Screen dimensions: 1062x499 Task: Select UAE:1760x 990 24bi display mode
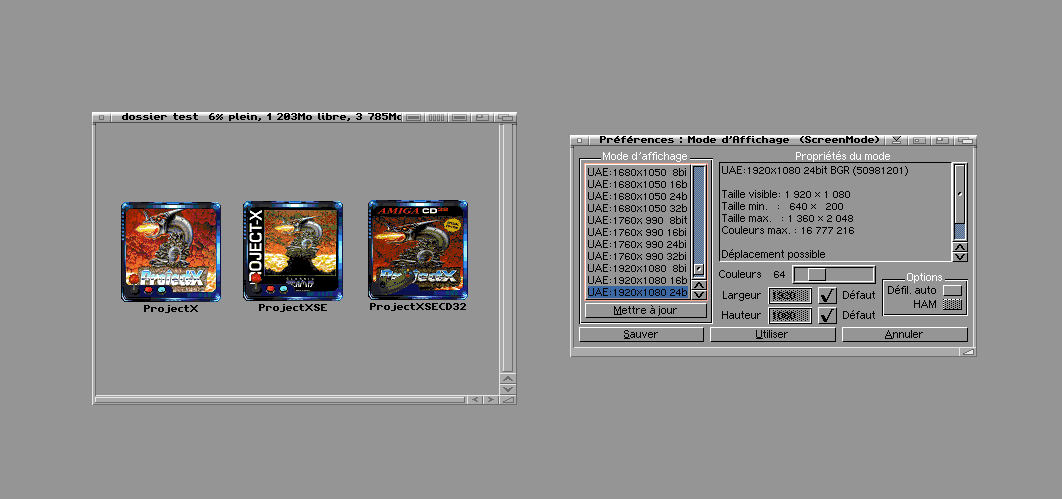(x=637, y=244)
